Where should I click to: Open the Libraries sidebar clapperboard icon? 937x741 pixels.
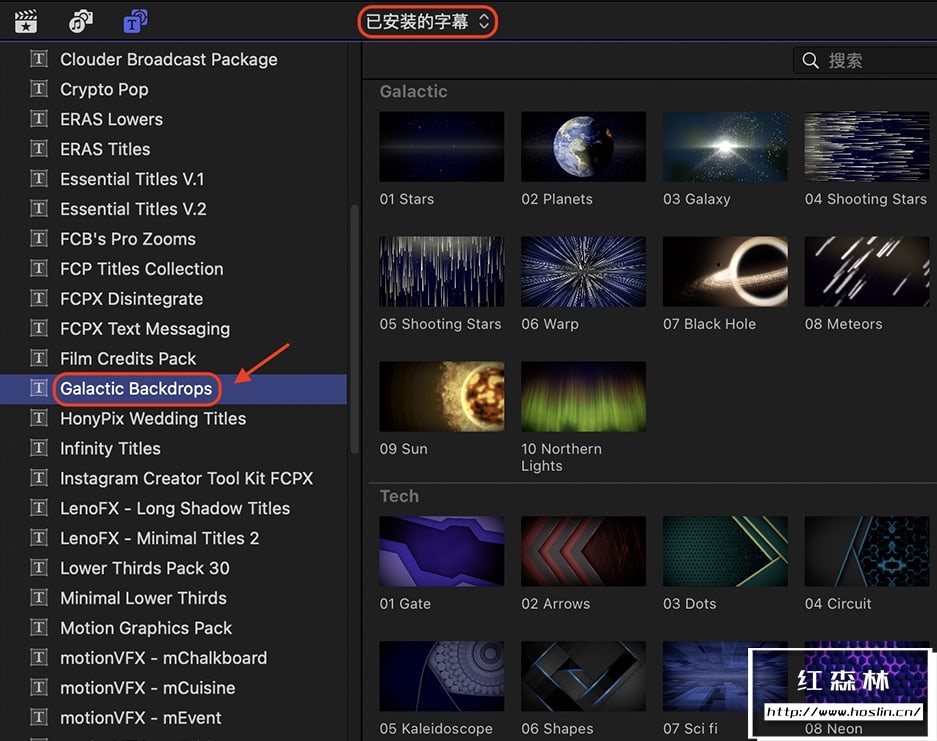pyautogui.click(x=26, y=22)
